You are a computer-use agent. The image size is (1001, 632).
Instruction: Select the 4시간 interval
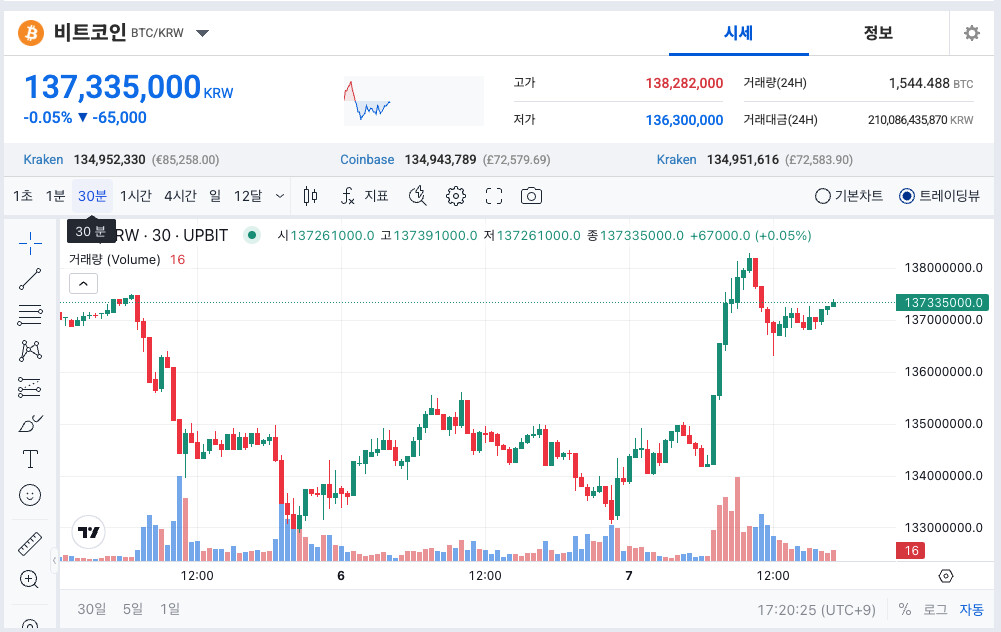(x=181, y=196)
